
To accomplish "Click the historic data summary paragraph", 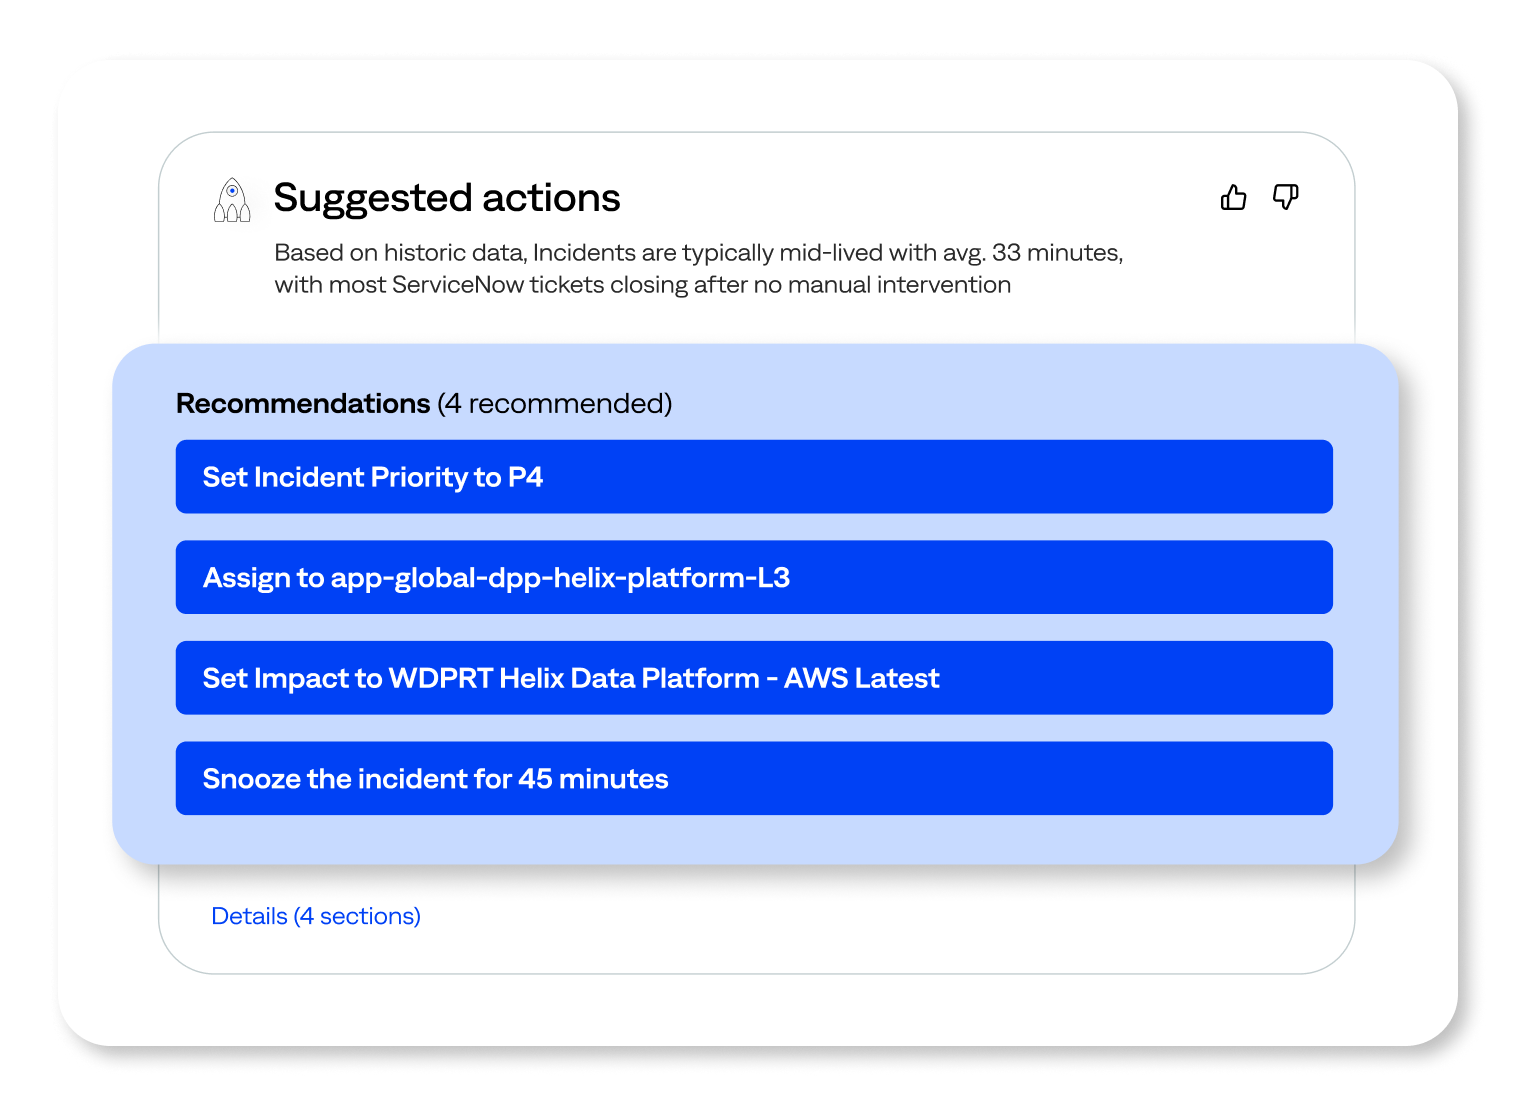I will coord(699,268).
